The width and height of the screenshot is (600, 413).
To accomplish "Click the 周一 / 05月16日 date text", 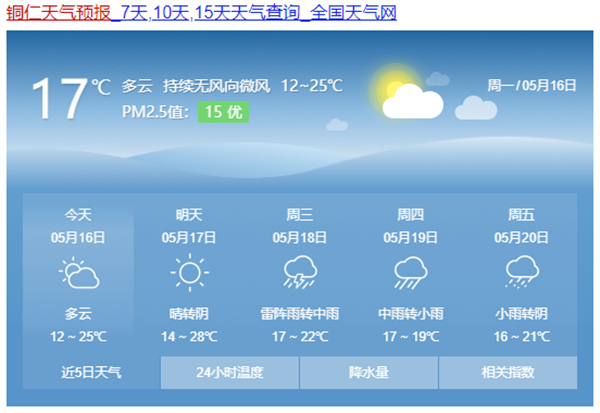I will pyautogui.click(x=532, y=86).
